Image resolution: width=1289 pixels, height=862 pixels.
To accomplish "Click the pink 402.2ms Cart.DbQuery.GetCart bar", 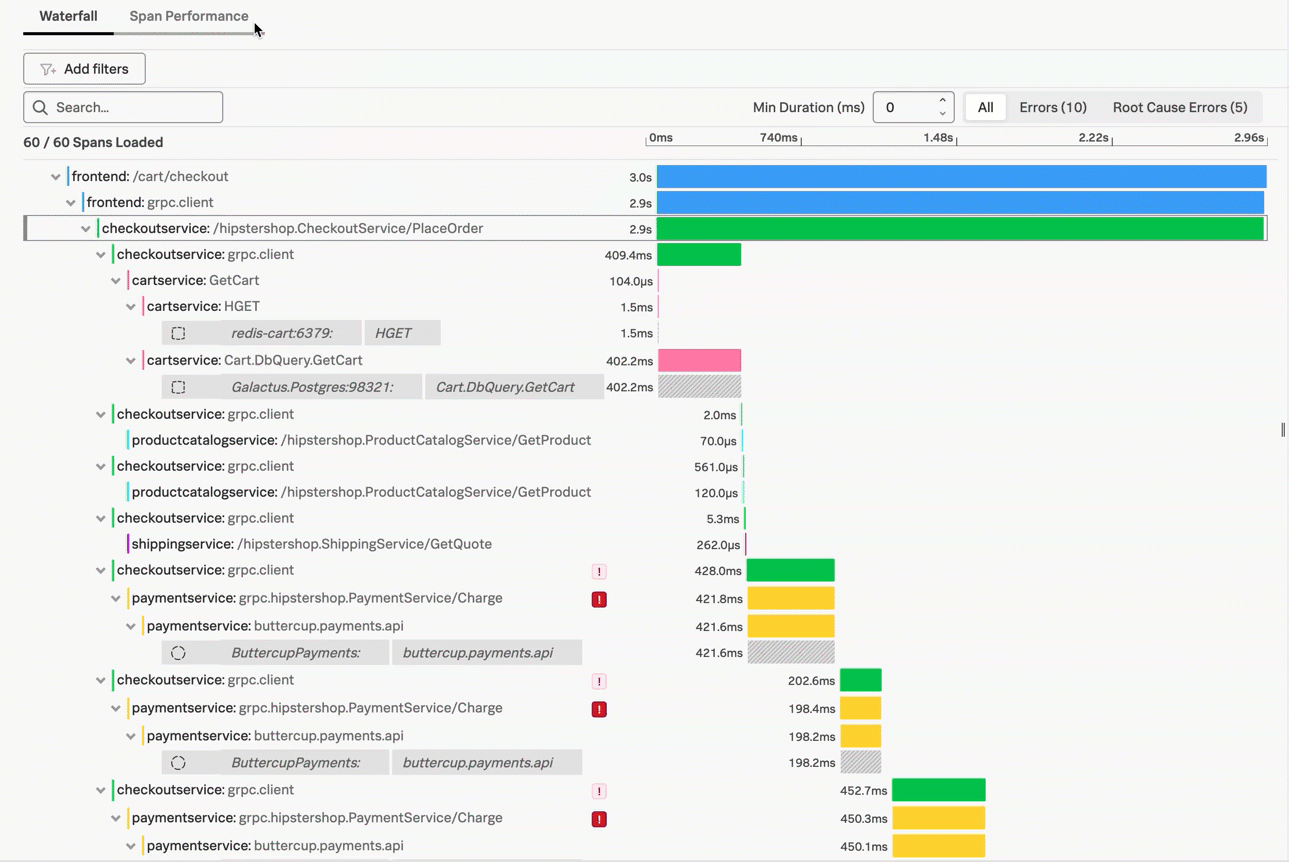I will pyautogui.click(x=699, y=360).
